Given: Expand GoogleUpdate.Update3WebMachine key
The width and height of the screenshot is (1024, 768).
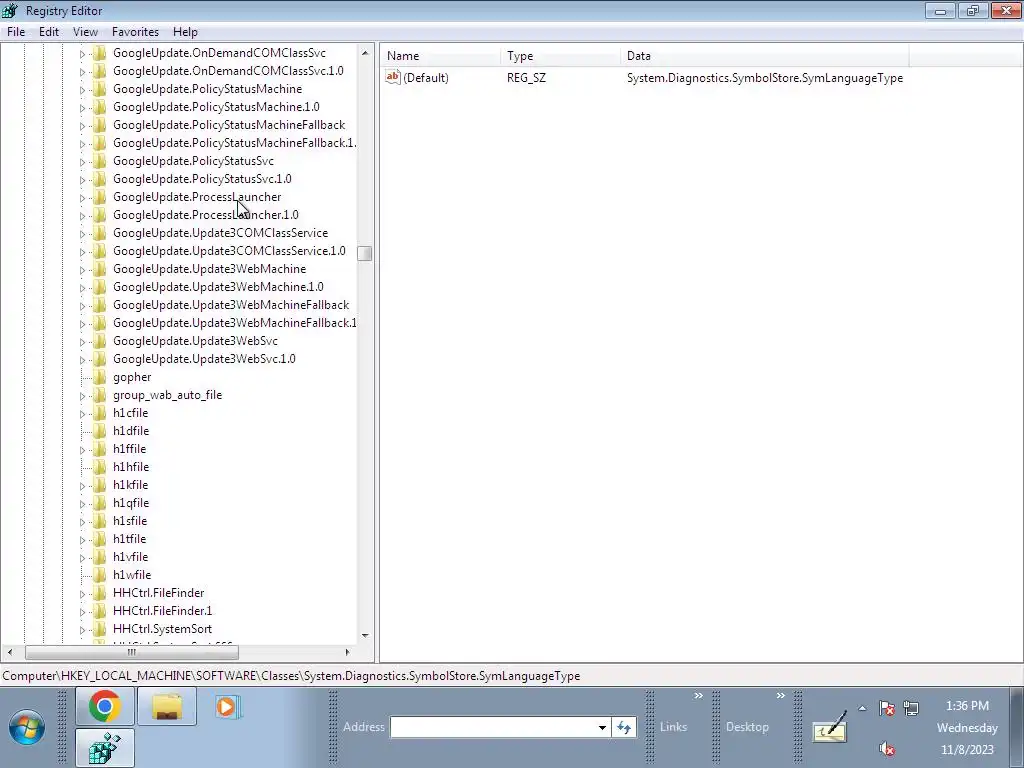Looking at the screenshot, I should [82, 269].
